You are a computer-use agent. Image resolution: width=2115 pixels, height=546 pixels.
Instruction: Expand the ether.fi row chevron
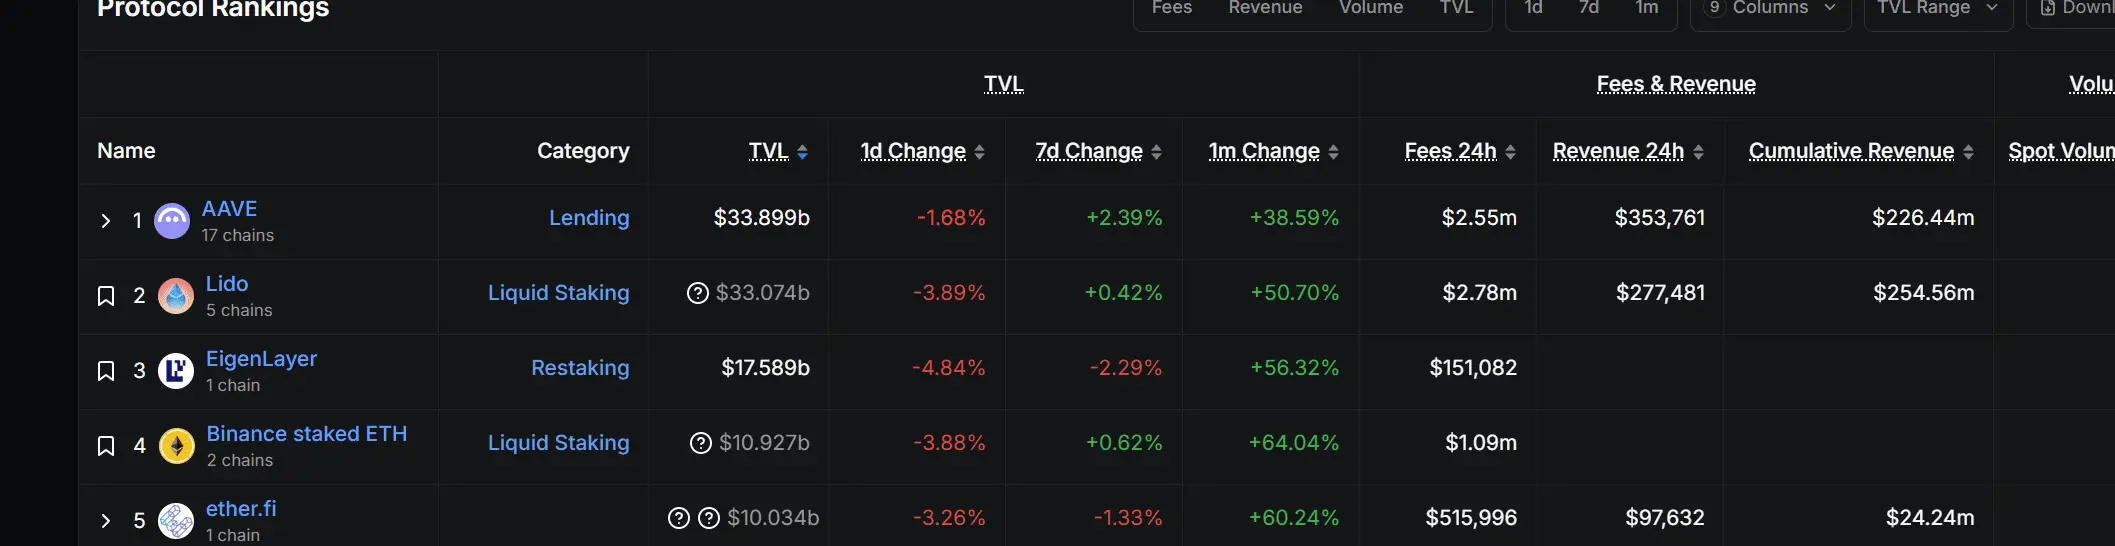[106, 521]
